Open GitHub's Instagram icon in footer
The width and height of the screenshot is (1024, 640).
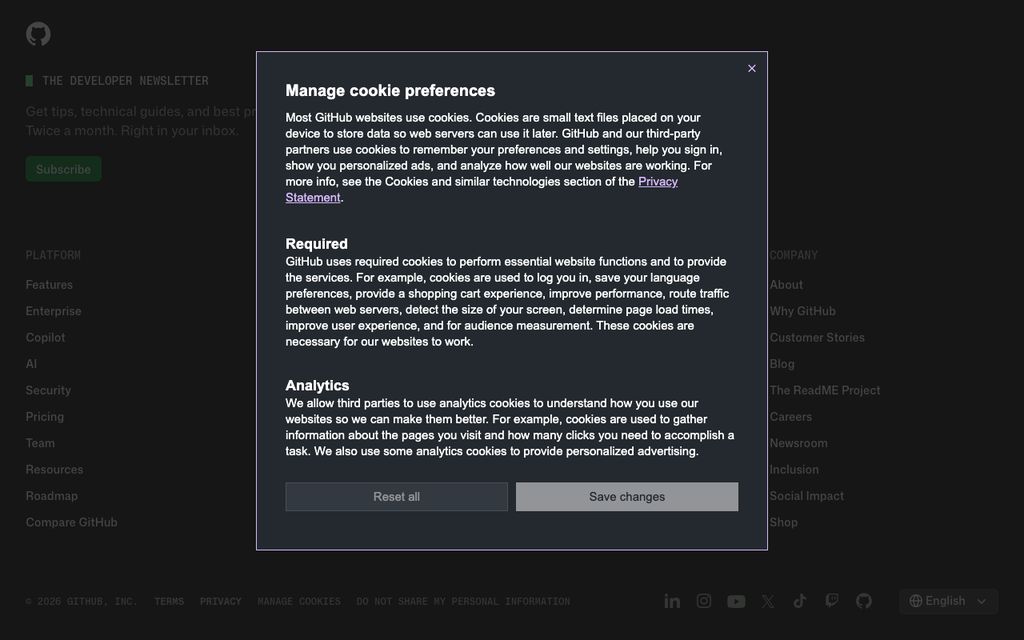pos(704,601)
